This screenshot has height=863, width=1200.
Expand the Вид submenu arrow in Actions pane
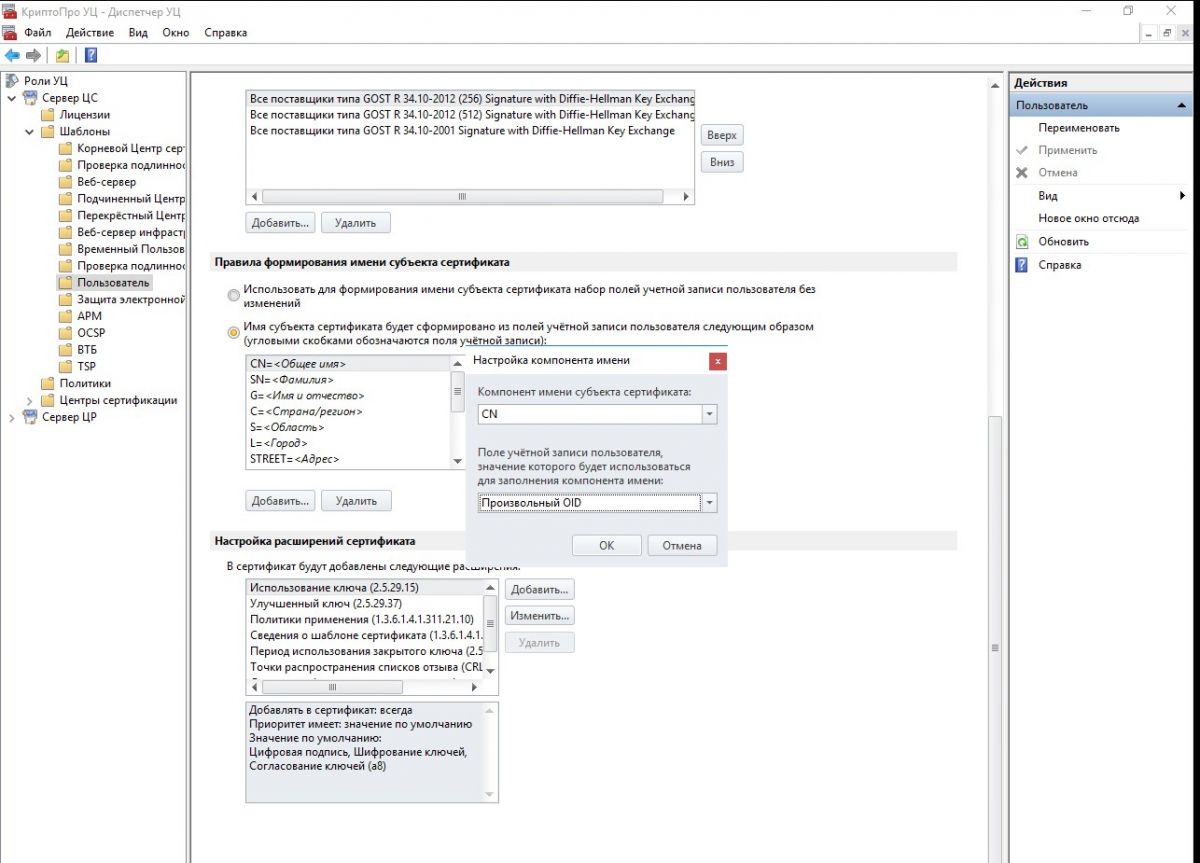pyautogui.click(x=1182, y=196)
